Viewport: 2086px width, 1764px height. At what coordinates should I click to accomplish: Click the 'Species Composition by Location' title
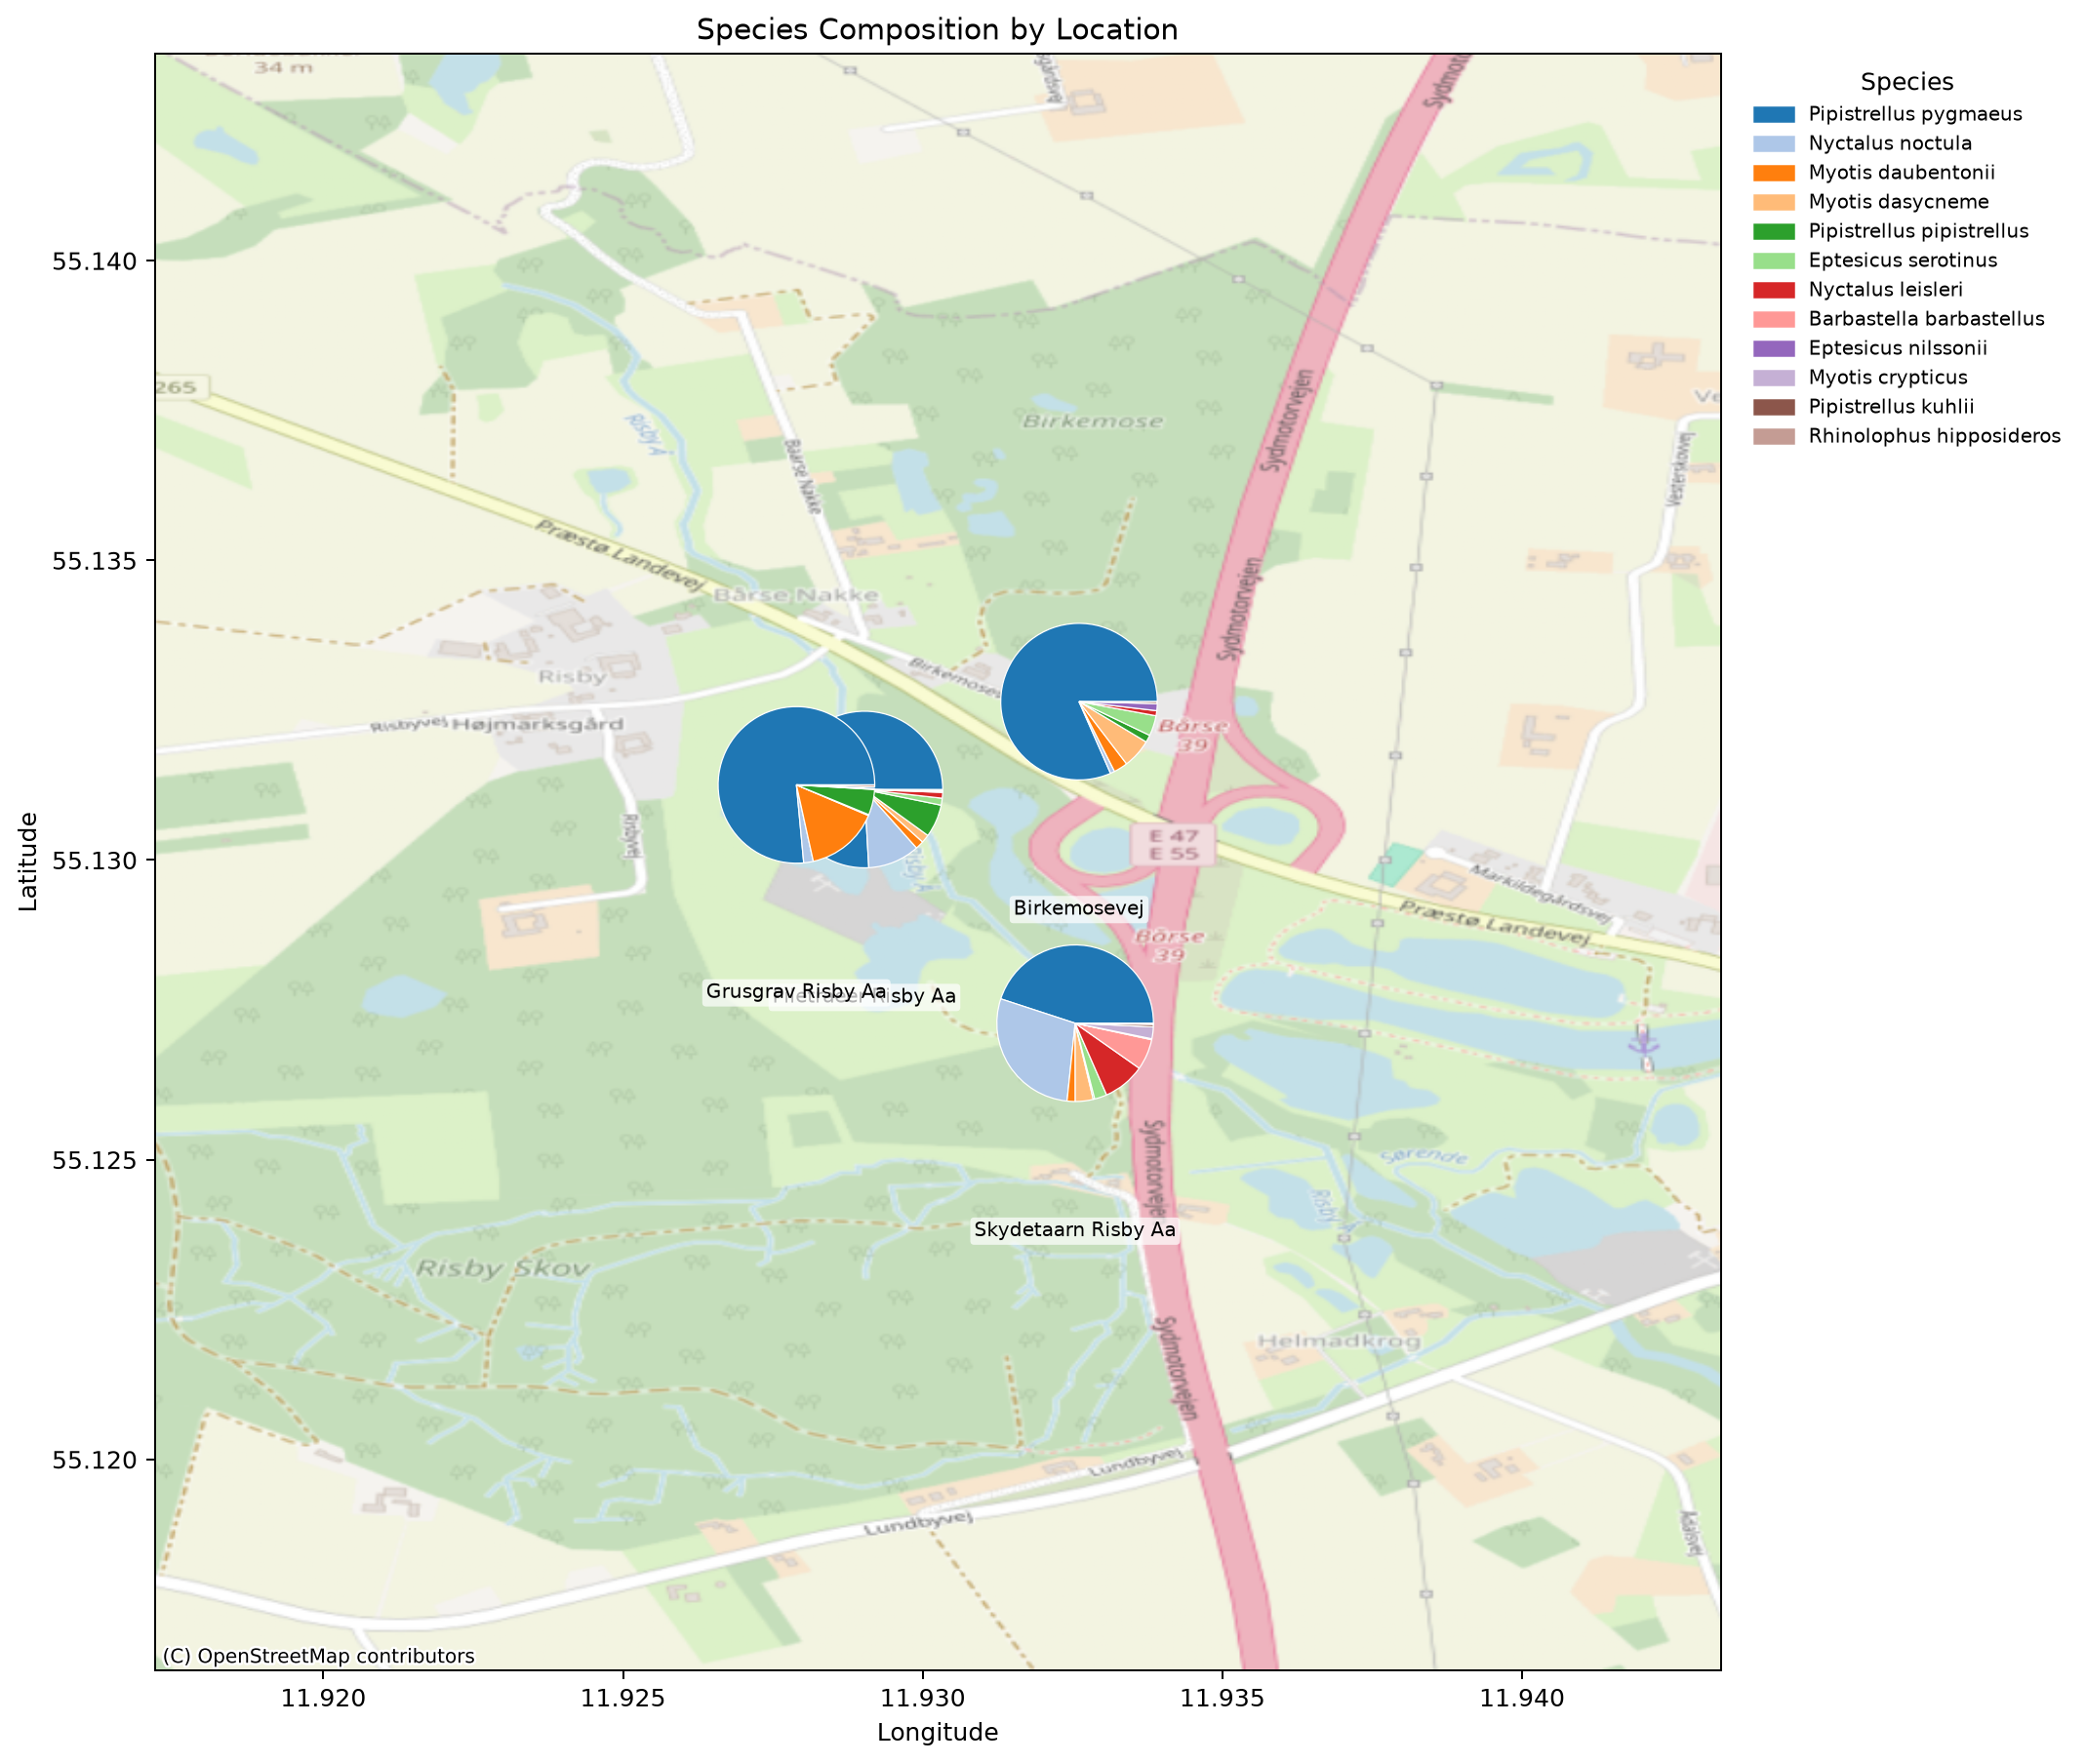(937, 30)
